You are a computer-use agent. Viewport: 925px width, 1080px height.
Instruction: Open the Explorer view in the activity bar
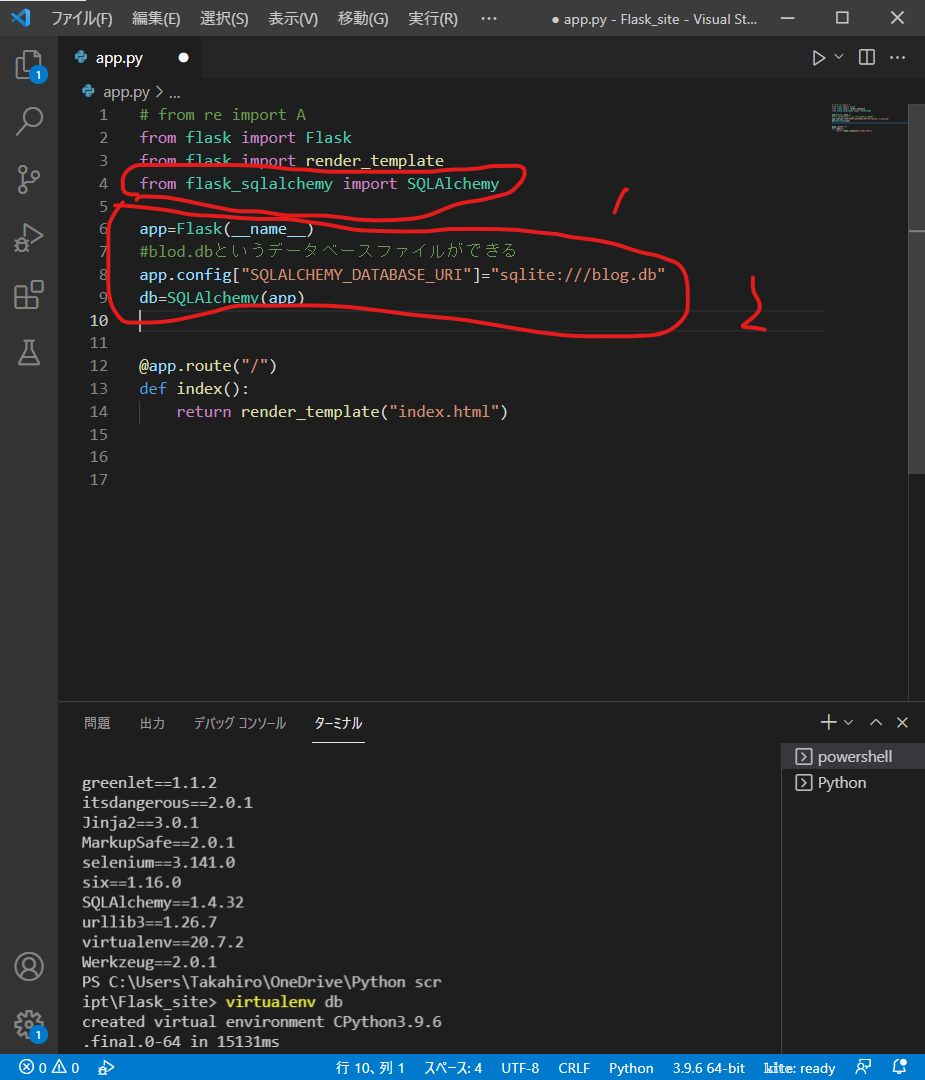[29, 63]
